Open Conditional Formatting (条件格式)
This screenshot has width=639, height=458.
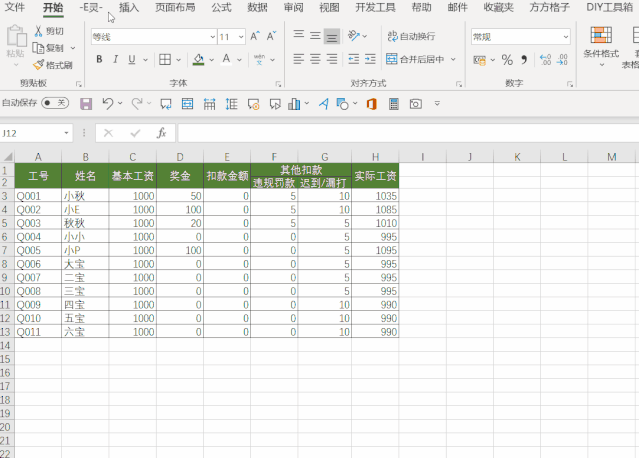601,46
